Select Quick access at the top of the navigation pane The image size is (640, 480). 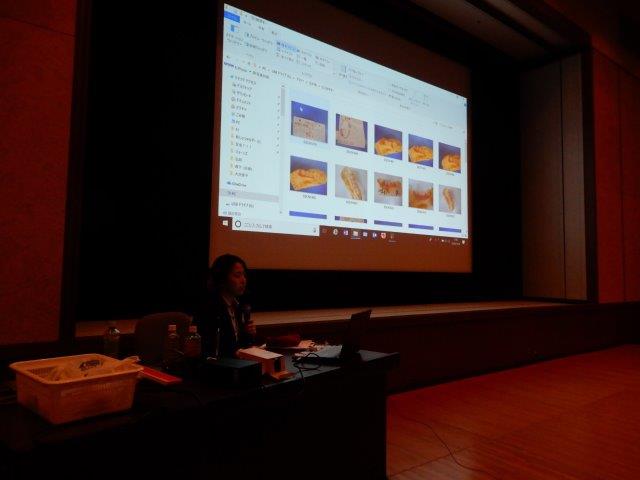point(244,81)
